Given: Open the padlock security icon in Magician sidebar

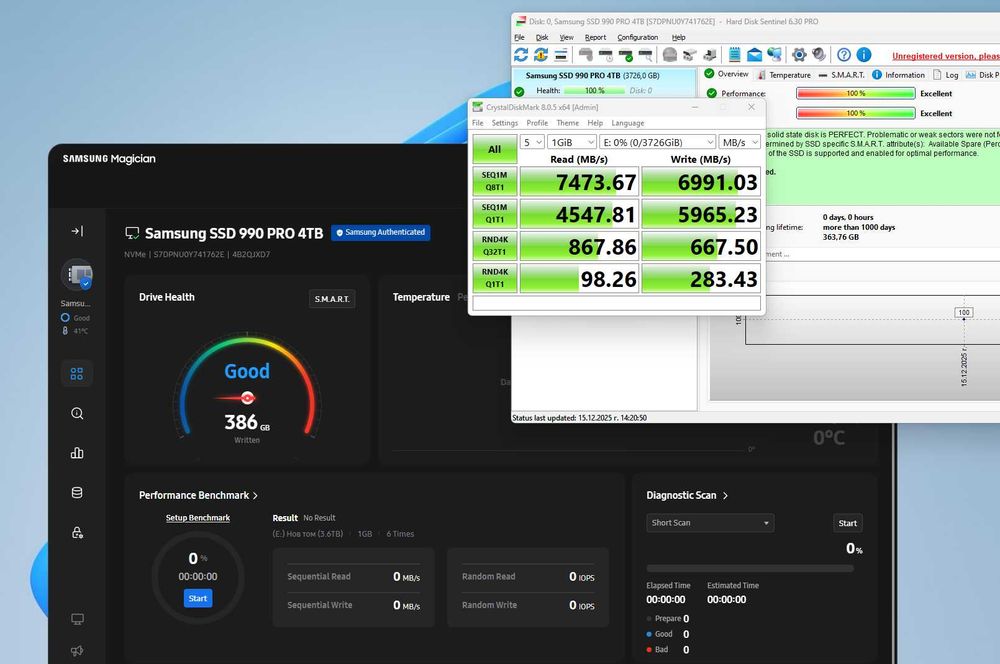Looking at the screenshot, I should 77,532.
